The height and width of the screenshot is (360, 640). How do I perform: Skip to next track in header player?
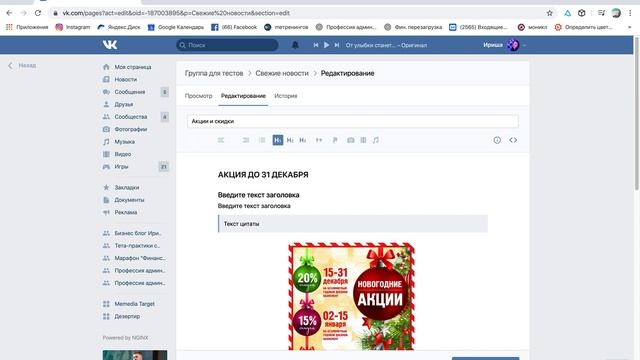337,45
